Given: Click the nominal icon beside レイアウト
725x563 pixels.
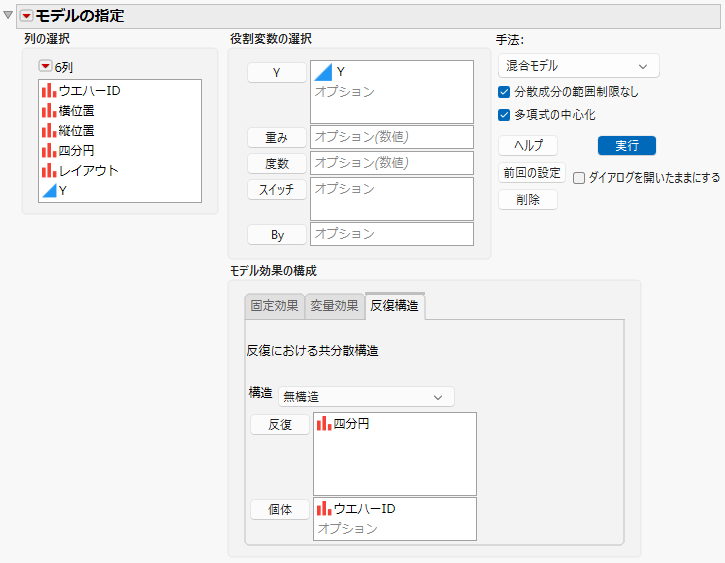Looking at the screenshot, I should click(x=49, y=171).
